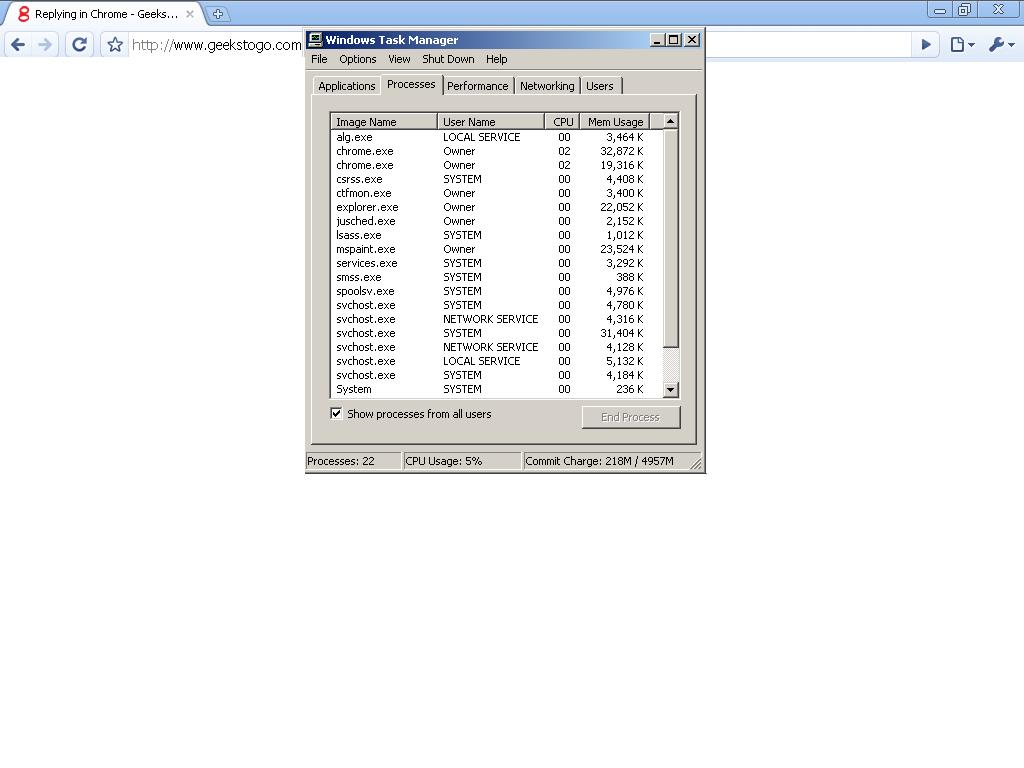
Task: Select the svchost.exe row using 5,132 K
Action: [x=496, y=361]
